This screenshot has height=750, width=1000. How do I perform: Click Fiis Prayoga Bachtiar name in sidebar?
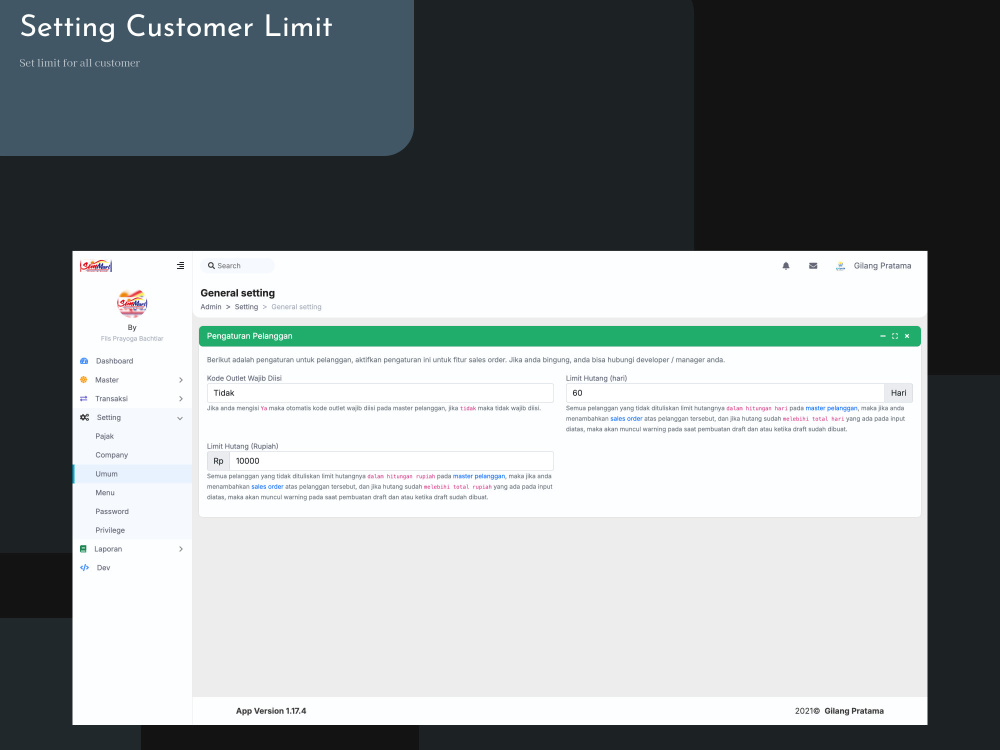pyautogui.click(x=132, y=339)
